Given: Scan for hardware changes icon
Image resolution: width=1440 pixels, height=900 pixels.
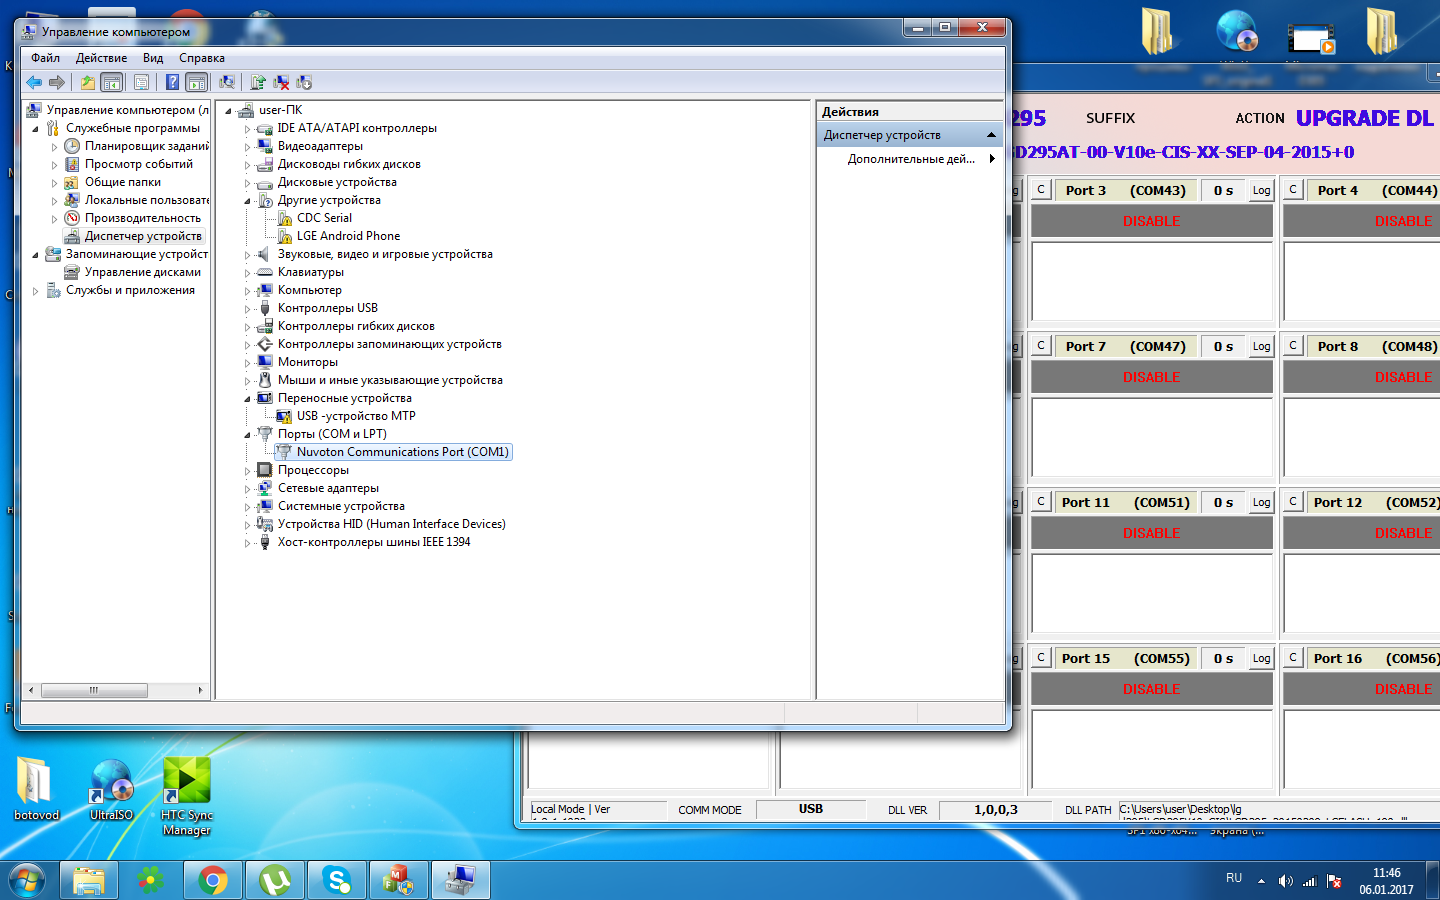Looking at the screenshot, I should (x=227, y=82).
